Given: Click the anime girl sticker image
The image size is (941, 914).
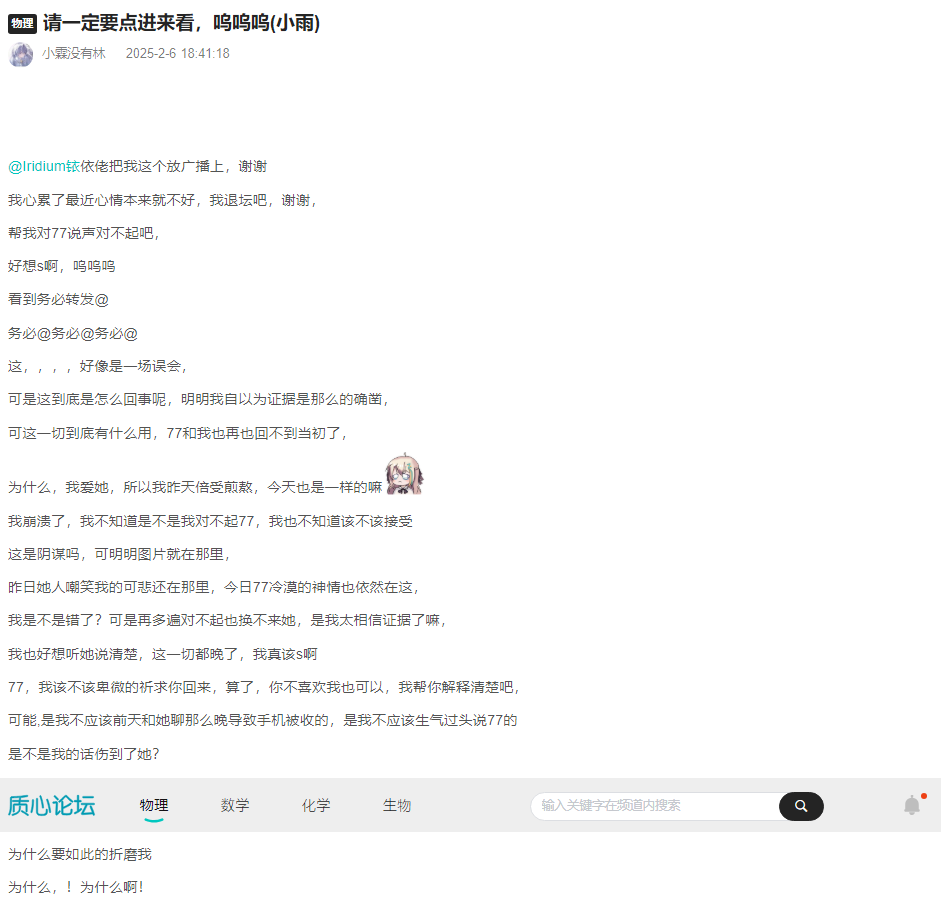Looking at the screenshot, I should [403, 474].
